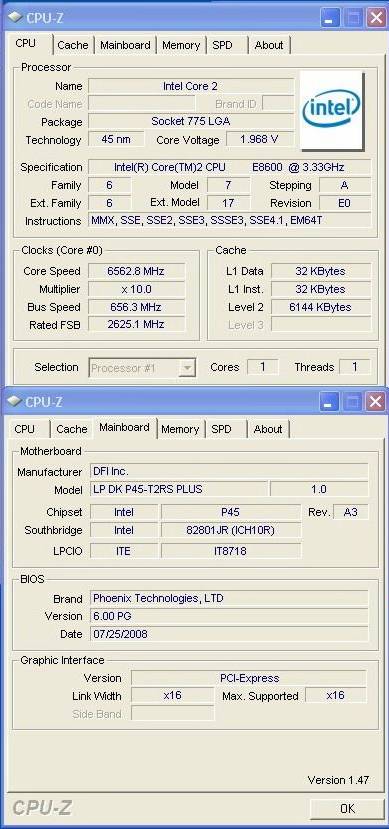
Task: Select Memory tab in upper window
Action: [x=181, y=45]
